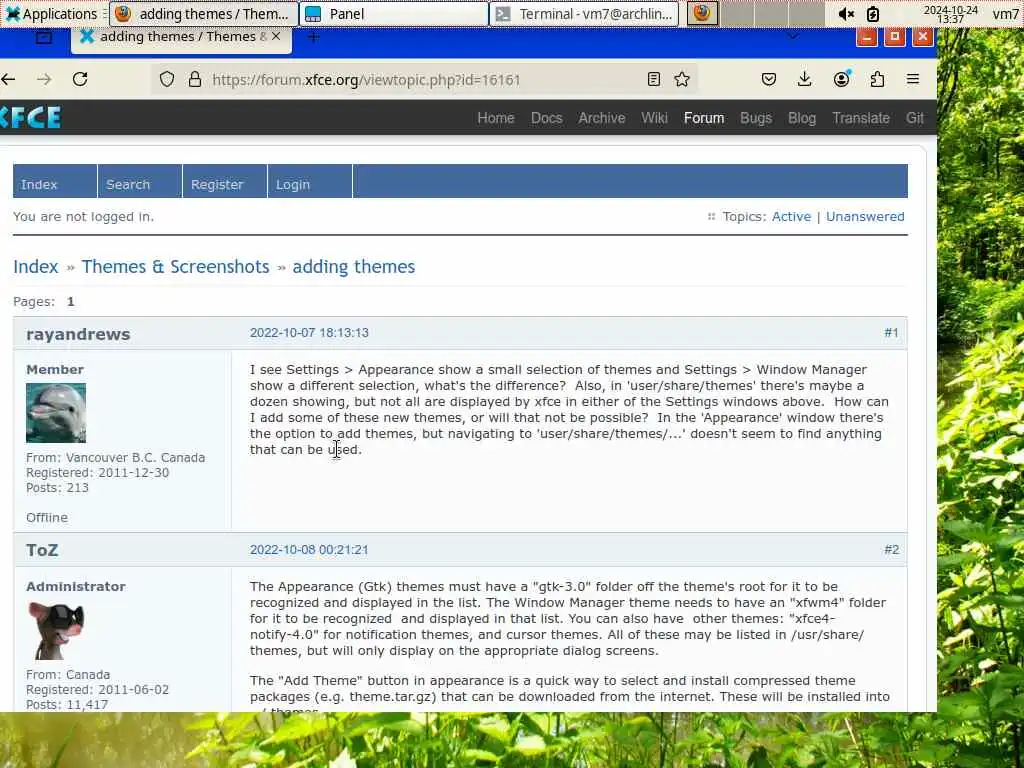Click the browser forward arrow
The image size is (1024, 768).
[x=44, y=80]
